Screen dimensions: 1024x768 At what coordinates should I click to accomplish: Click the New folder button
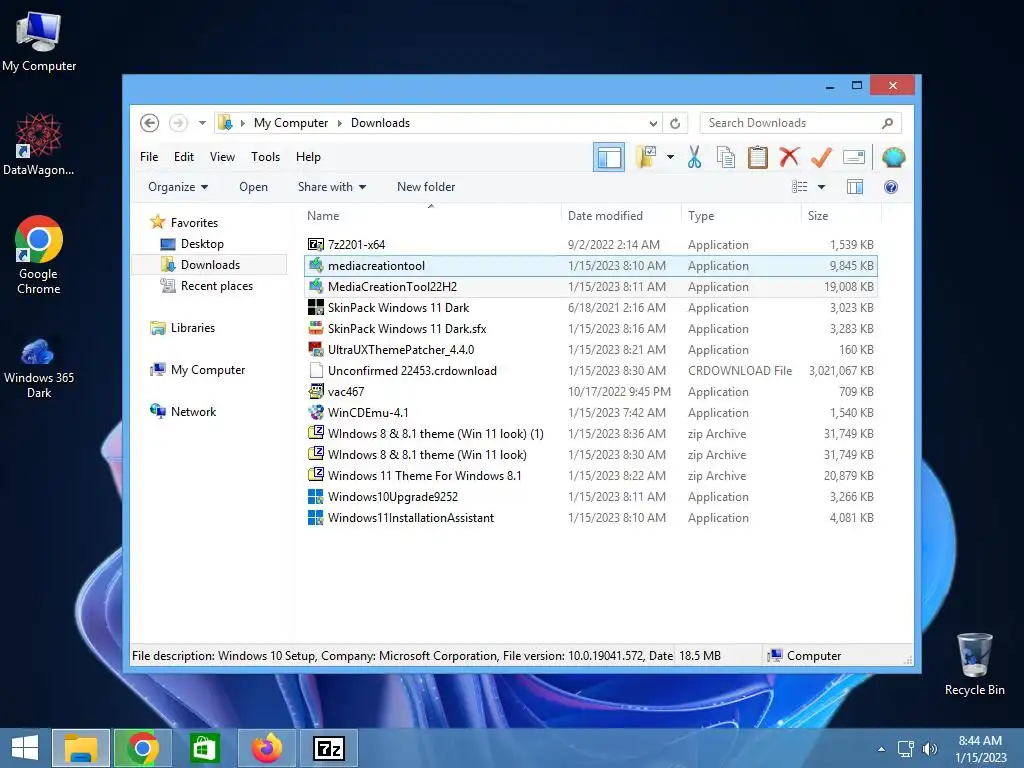coord(426,187)
